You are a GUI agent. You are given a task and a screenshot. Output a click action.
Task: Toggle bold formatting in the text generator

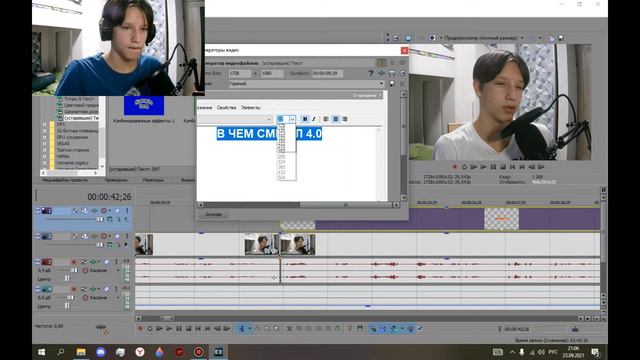tap(304, 119)
